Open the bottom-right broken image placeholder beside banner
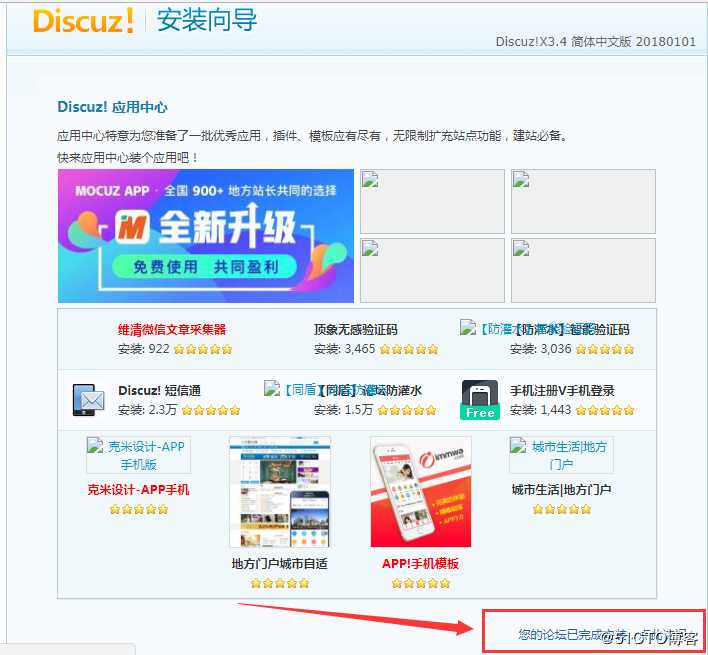This screenshot has height=655, width=708. click(583, 270)
